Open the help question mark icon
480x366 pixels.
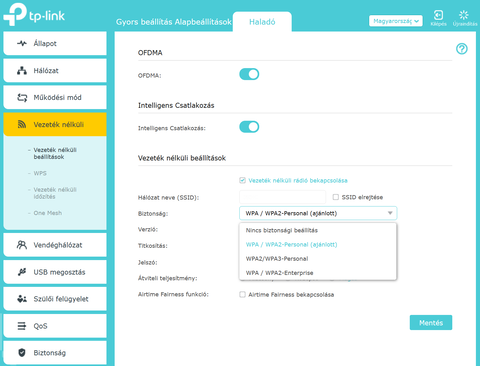tap(462, 49)
